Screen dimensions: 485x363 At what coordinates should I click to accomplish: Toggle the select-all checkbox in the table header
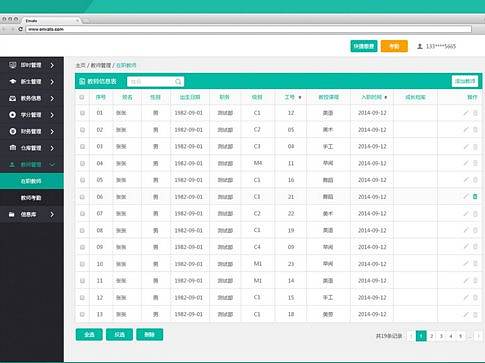tap(82, 97)
